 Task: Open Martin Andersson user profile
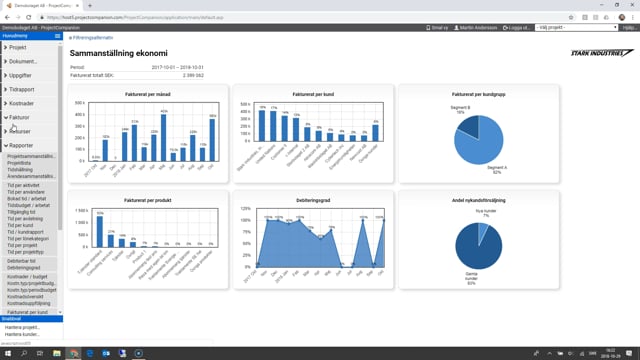(x=476, y=28)
